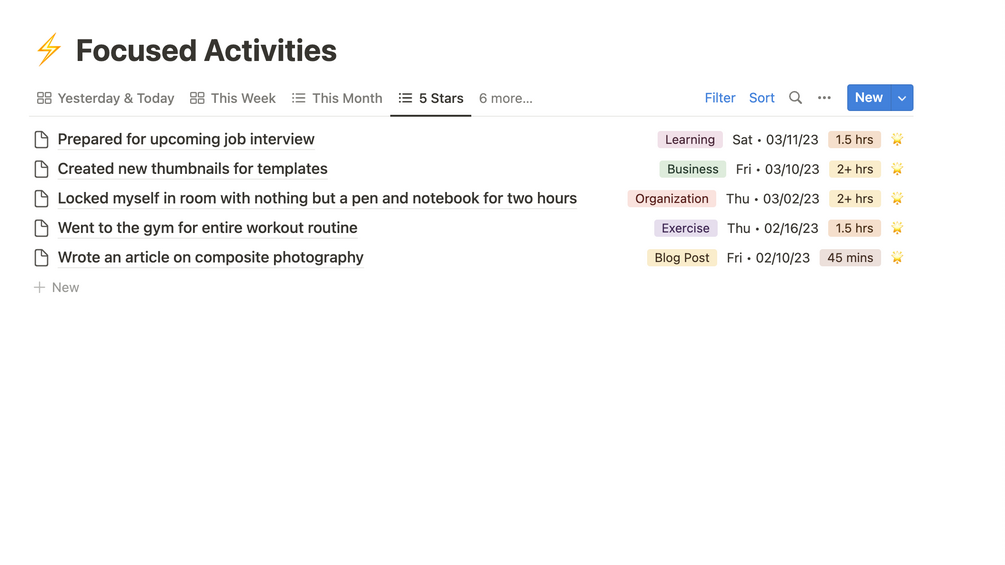Click the search magnifier icon
The width and height of the screenshot is (1005, 565).
(795, 98)
